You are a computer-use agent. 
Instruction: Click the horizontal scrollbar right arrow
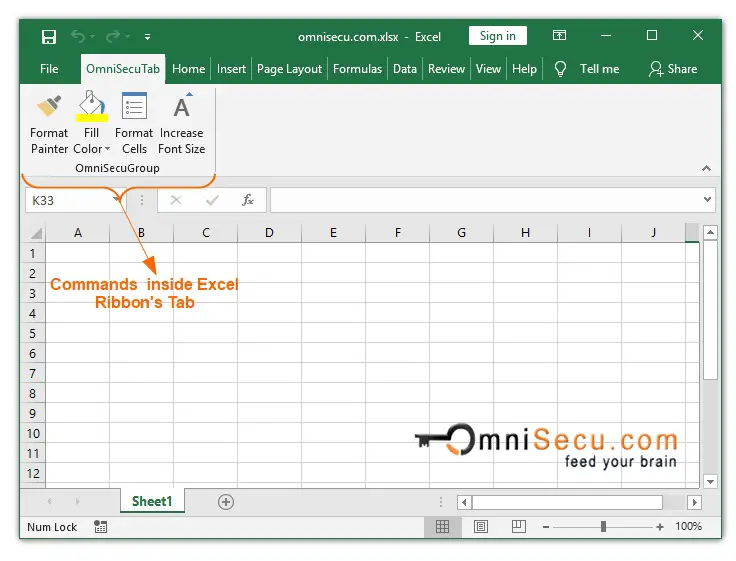(x=694, y=502)
